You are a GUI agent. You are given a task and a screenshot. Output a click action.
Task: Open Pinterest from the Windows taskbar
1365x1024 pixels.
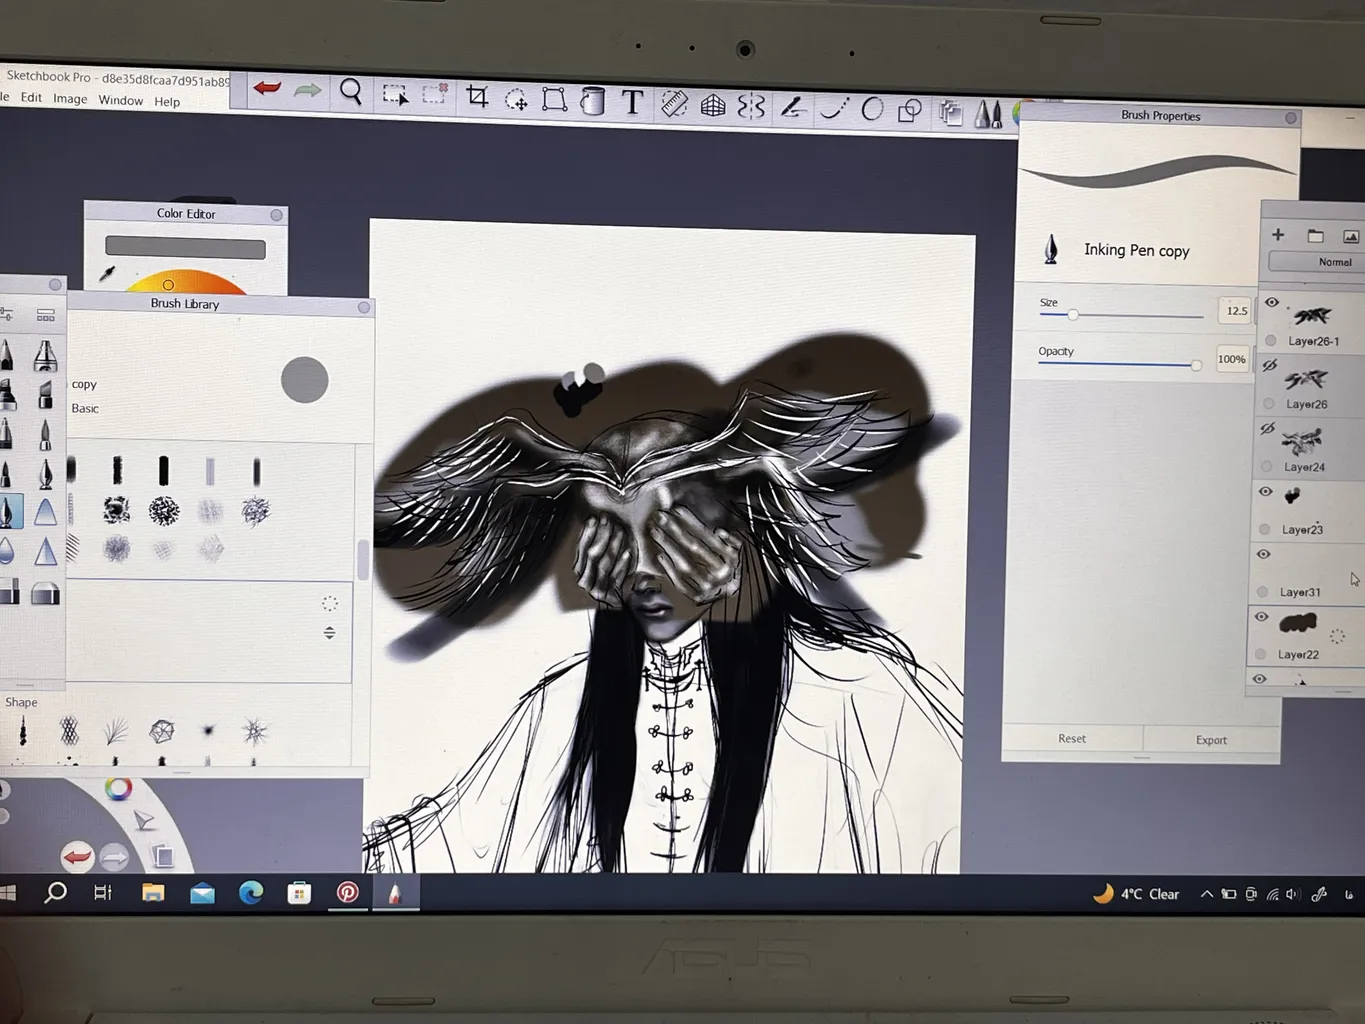tap(347, 892)
